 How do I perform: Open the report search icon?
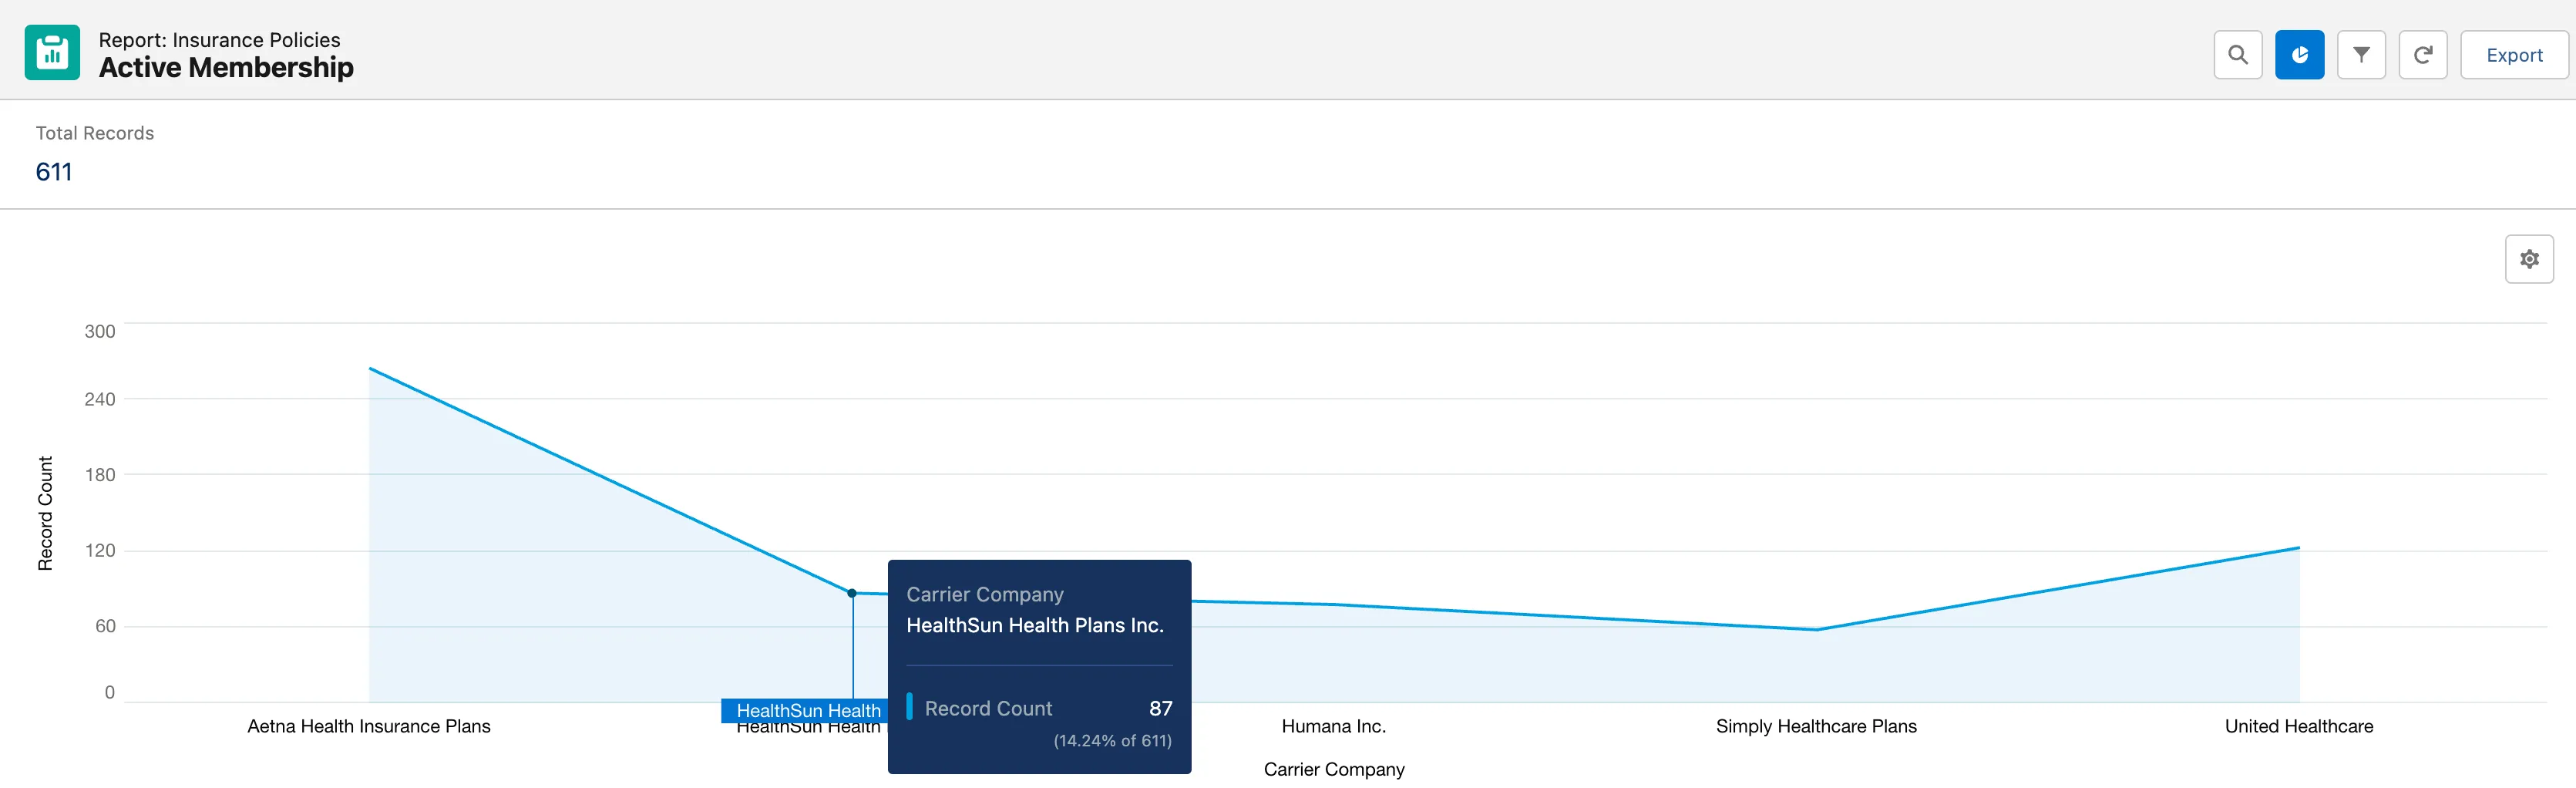tap(2238, 54)
